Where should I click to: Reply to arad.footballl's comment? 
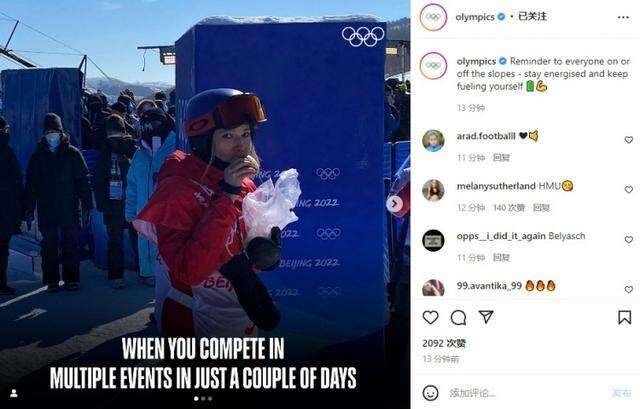pyautogui.click(x=501, y=158)
